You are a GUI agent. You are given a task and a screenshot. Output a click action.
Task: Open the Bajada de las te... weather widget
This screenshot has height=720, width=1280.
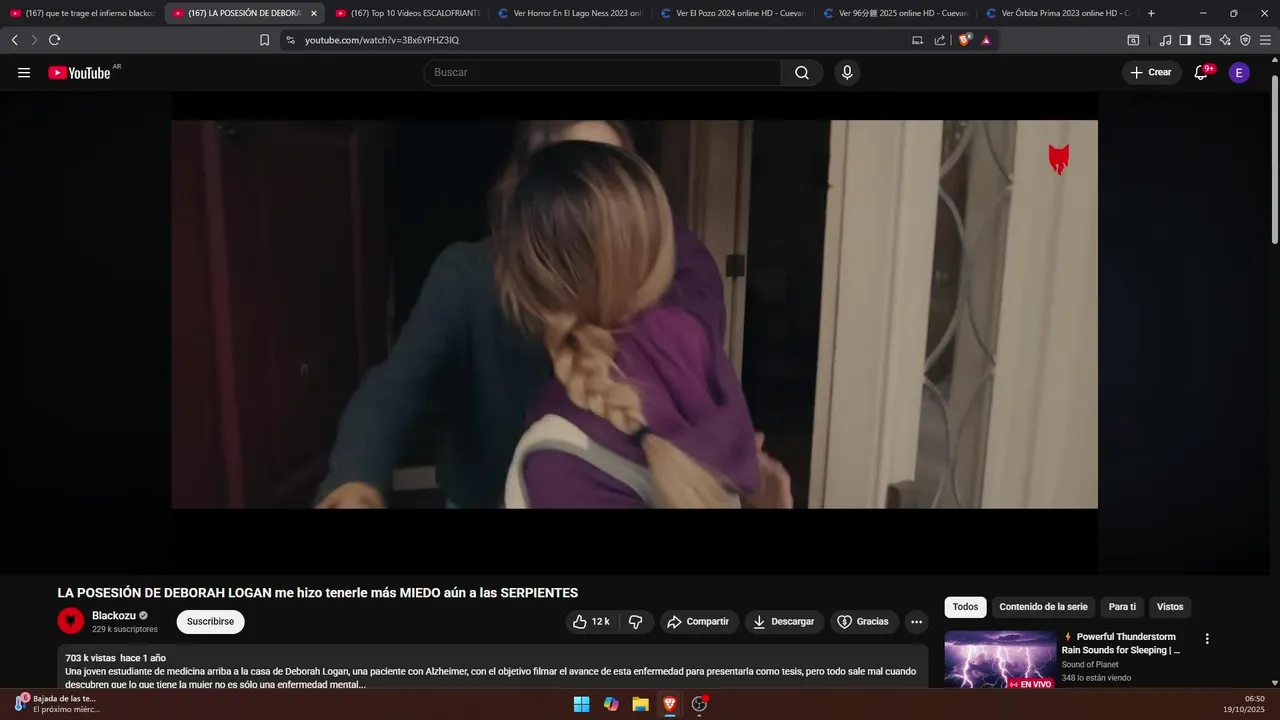click(x=57, y=704)
